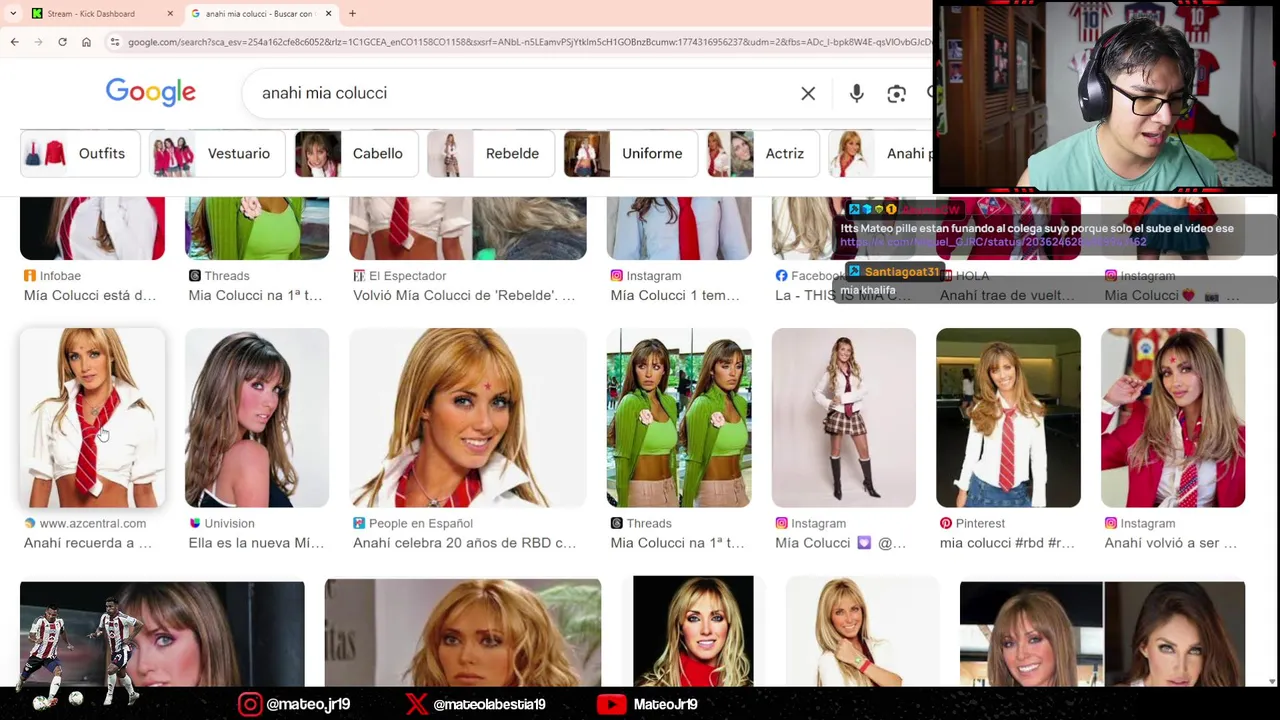Click the @mateo_jr19 Instagram handle
This screenshot has width=1280, height=720.
pyautogui.click(x=308, y=704)
